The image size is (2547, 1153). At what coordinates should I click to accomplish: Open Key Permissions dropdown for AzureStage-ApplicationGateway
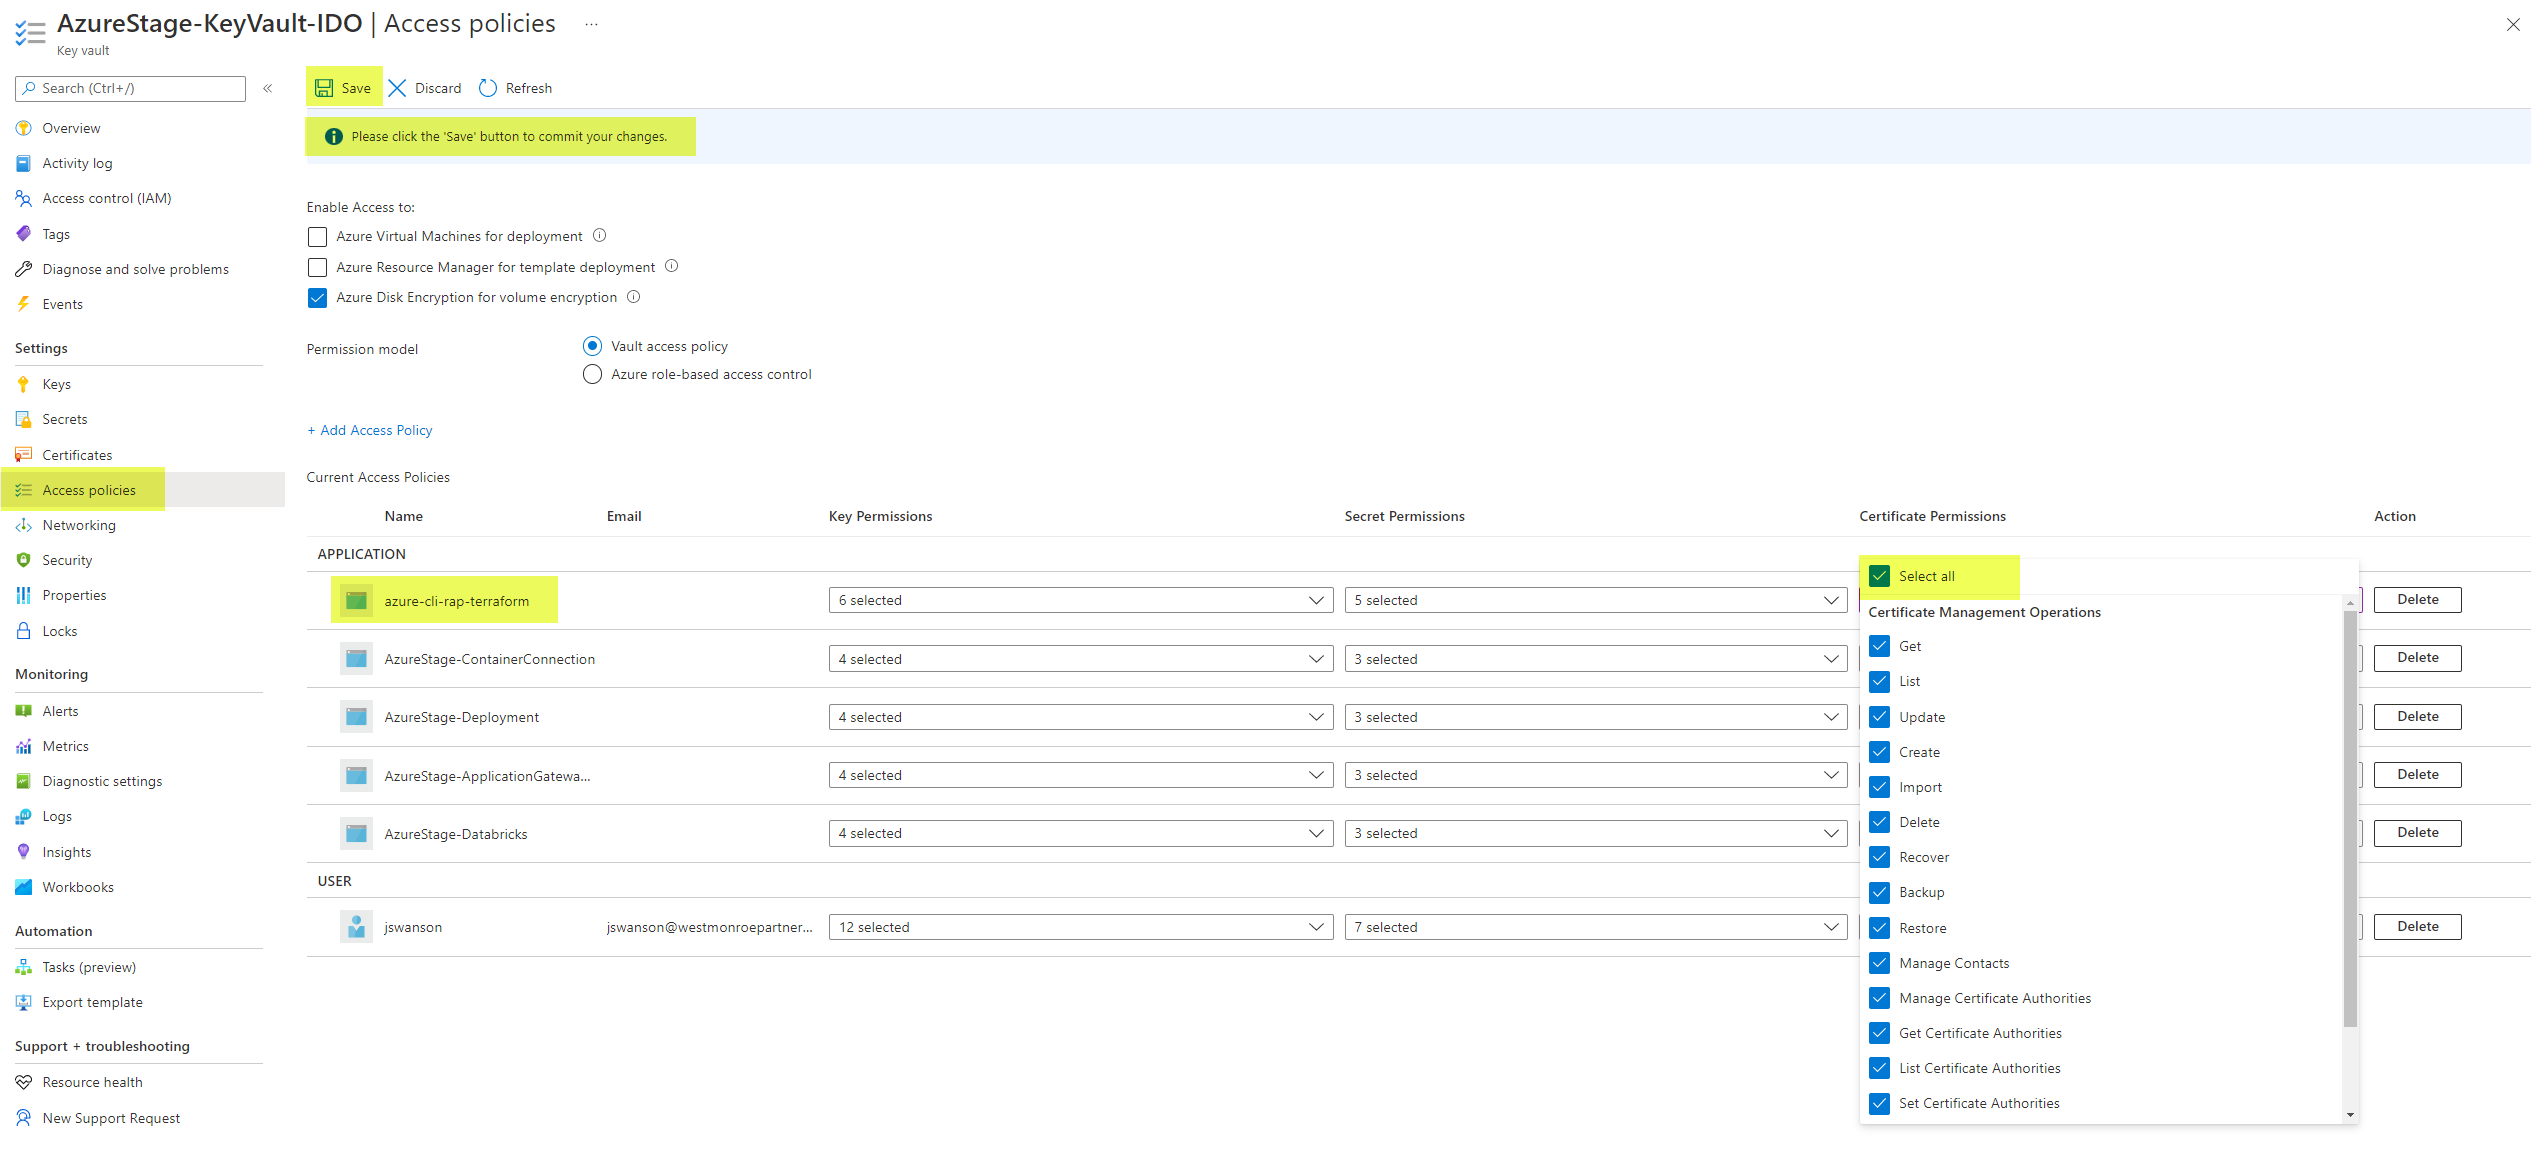coord(1080,775)
